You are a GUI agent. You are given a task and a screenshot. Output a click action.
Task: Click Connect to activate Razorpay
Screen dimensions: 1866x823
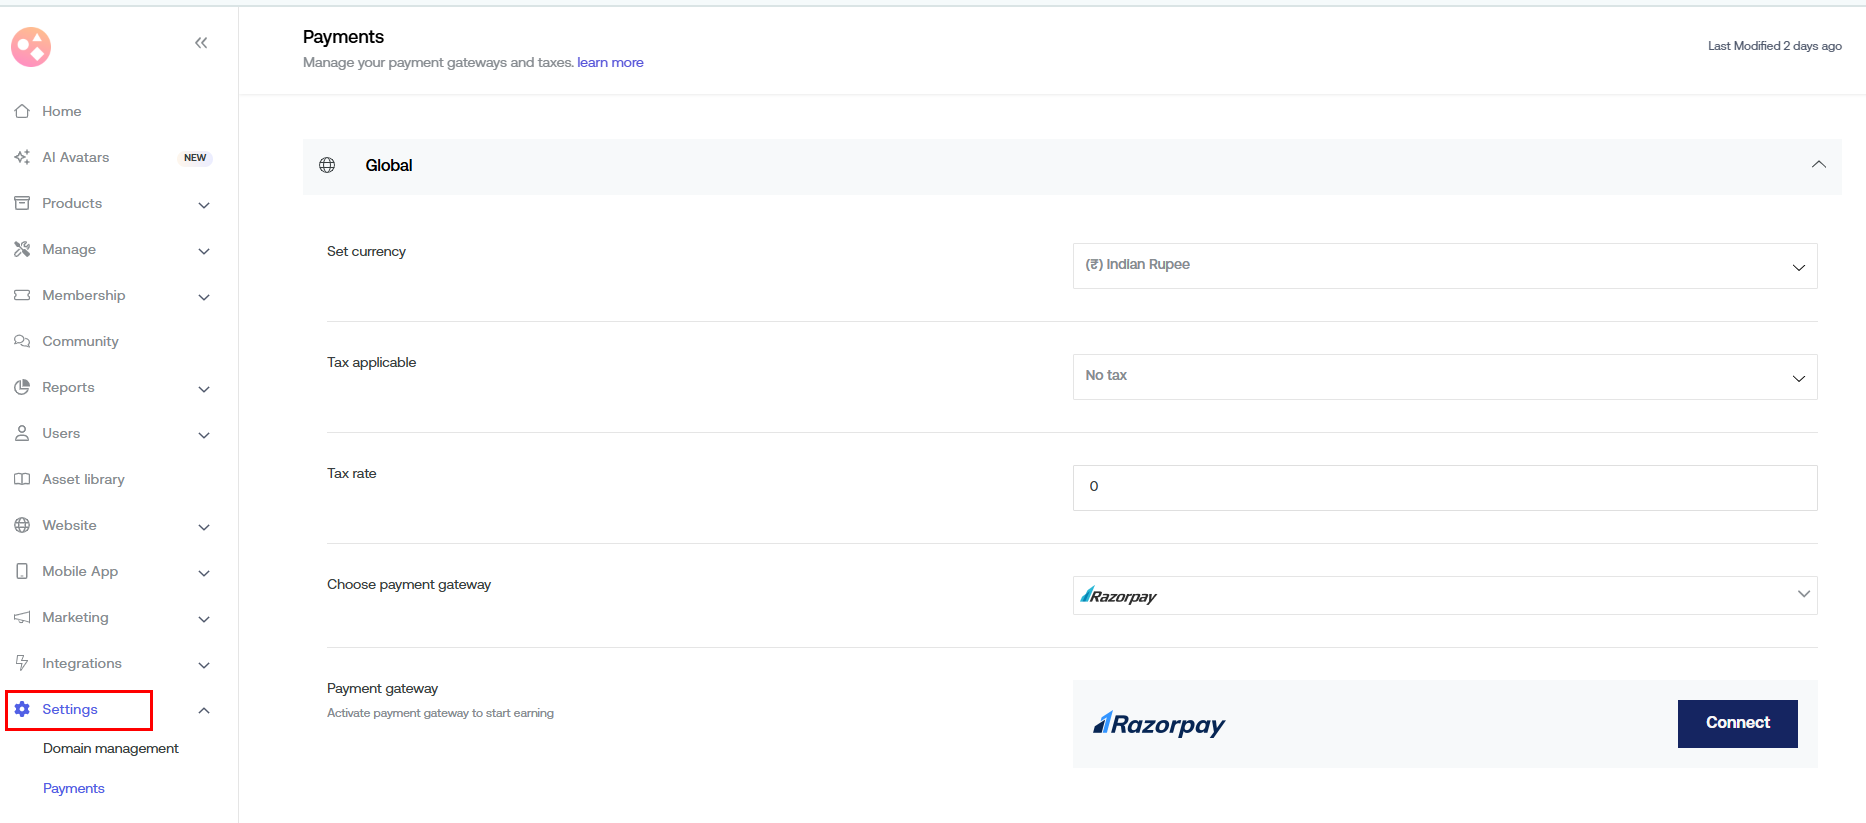tap(1737, 723)
